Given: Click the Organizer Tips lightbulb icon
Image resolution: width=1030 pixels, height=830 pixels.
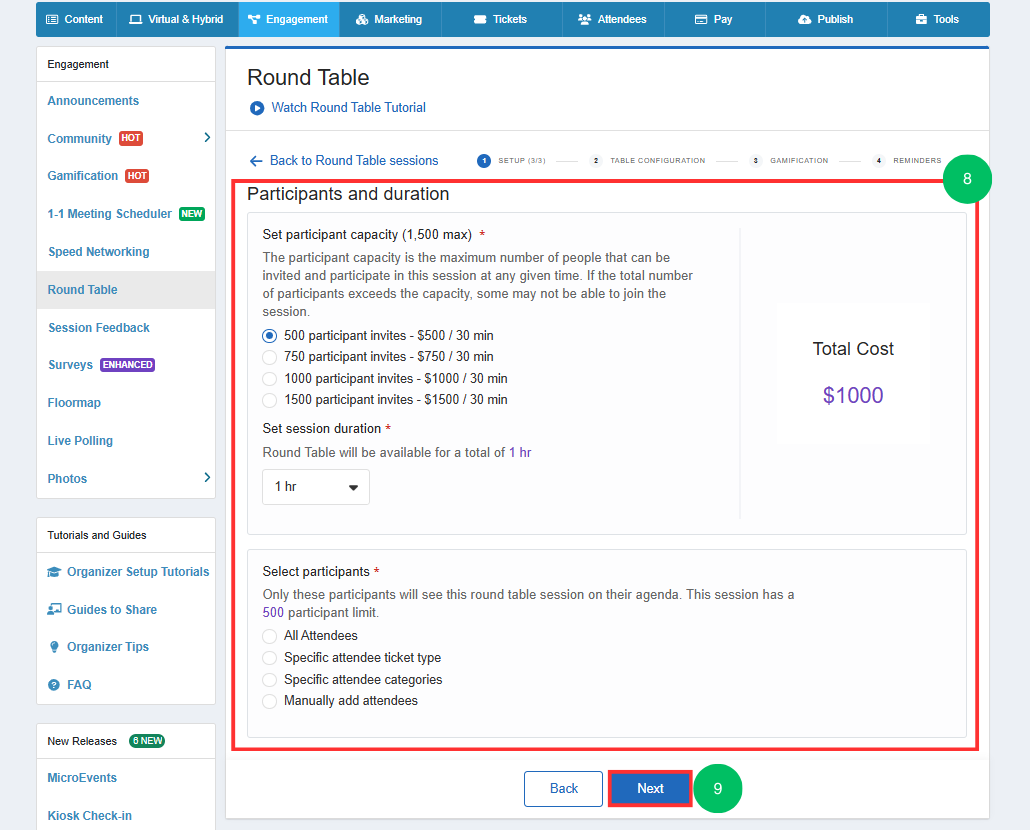Looking at the screenshot, I should click(54, 647).
